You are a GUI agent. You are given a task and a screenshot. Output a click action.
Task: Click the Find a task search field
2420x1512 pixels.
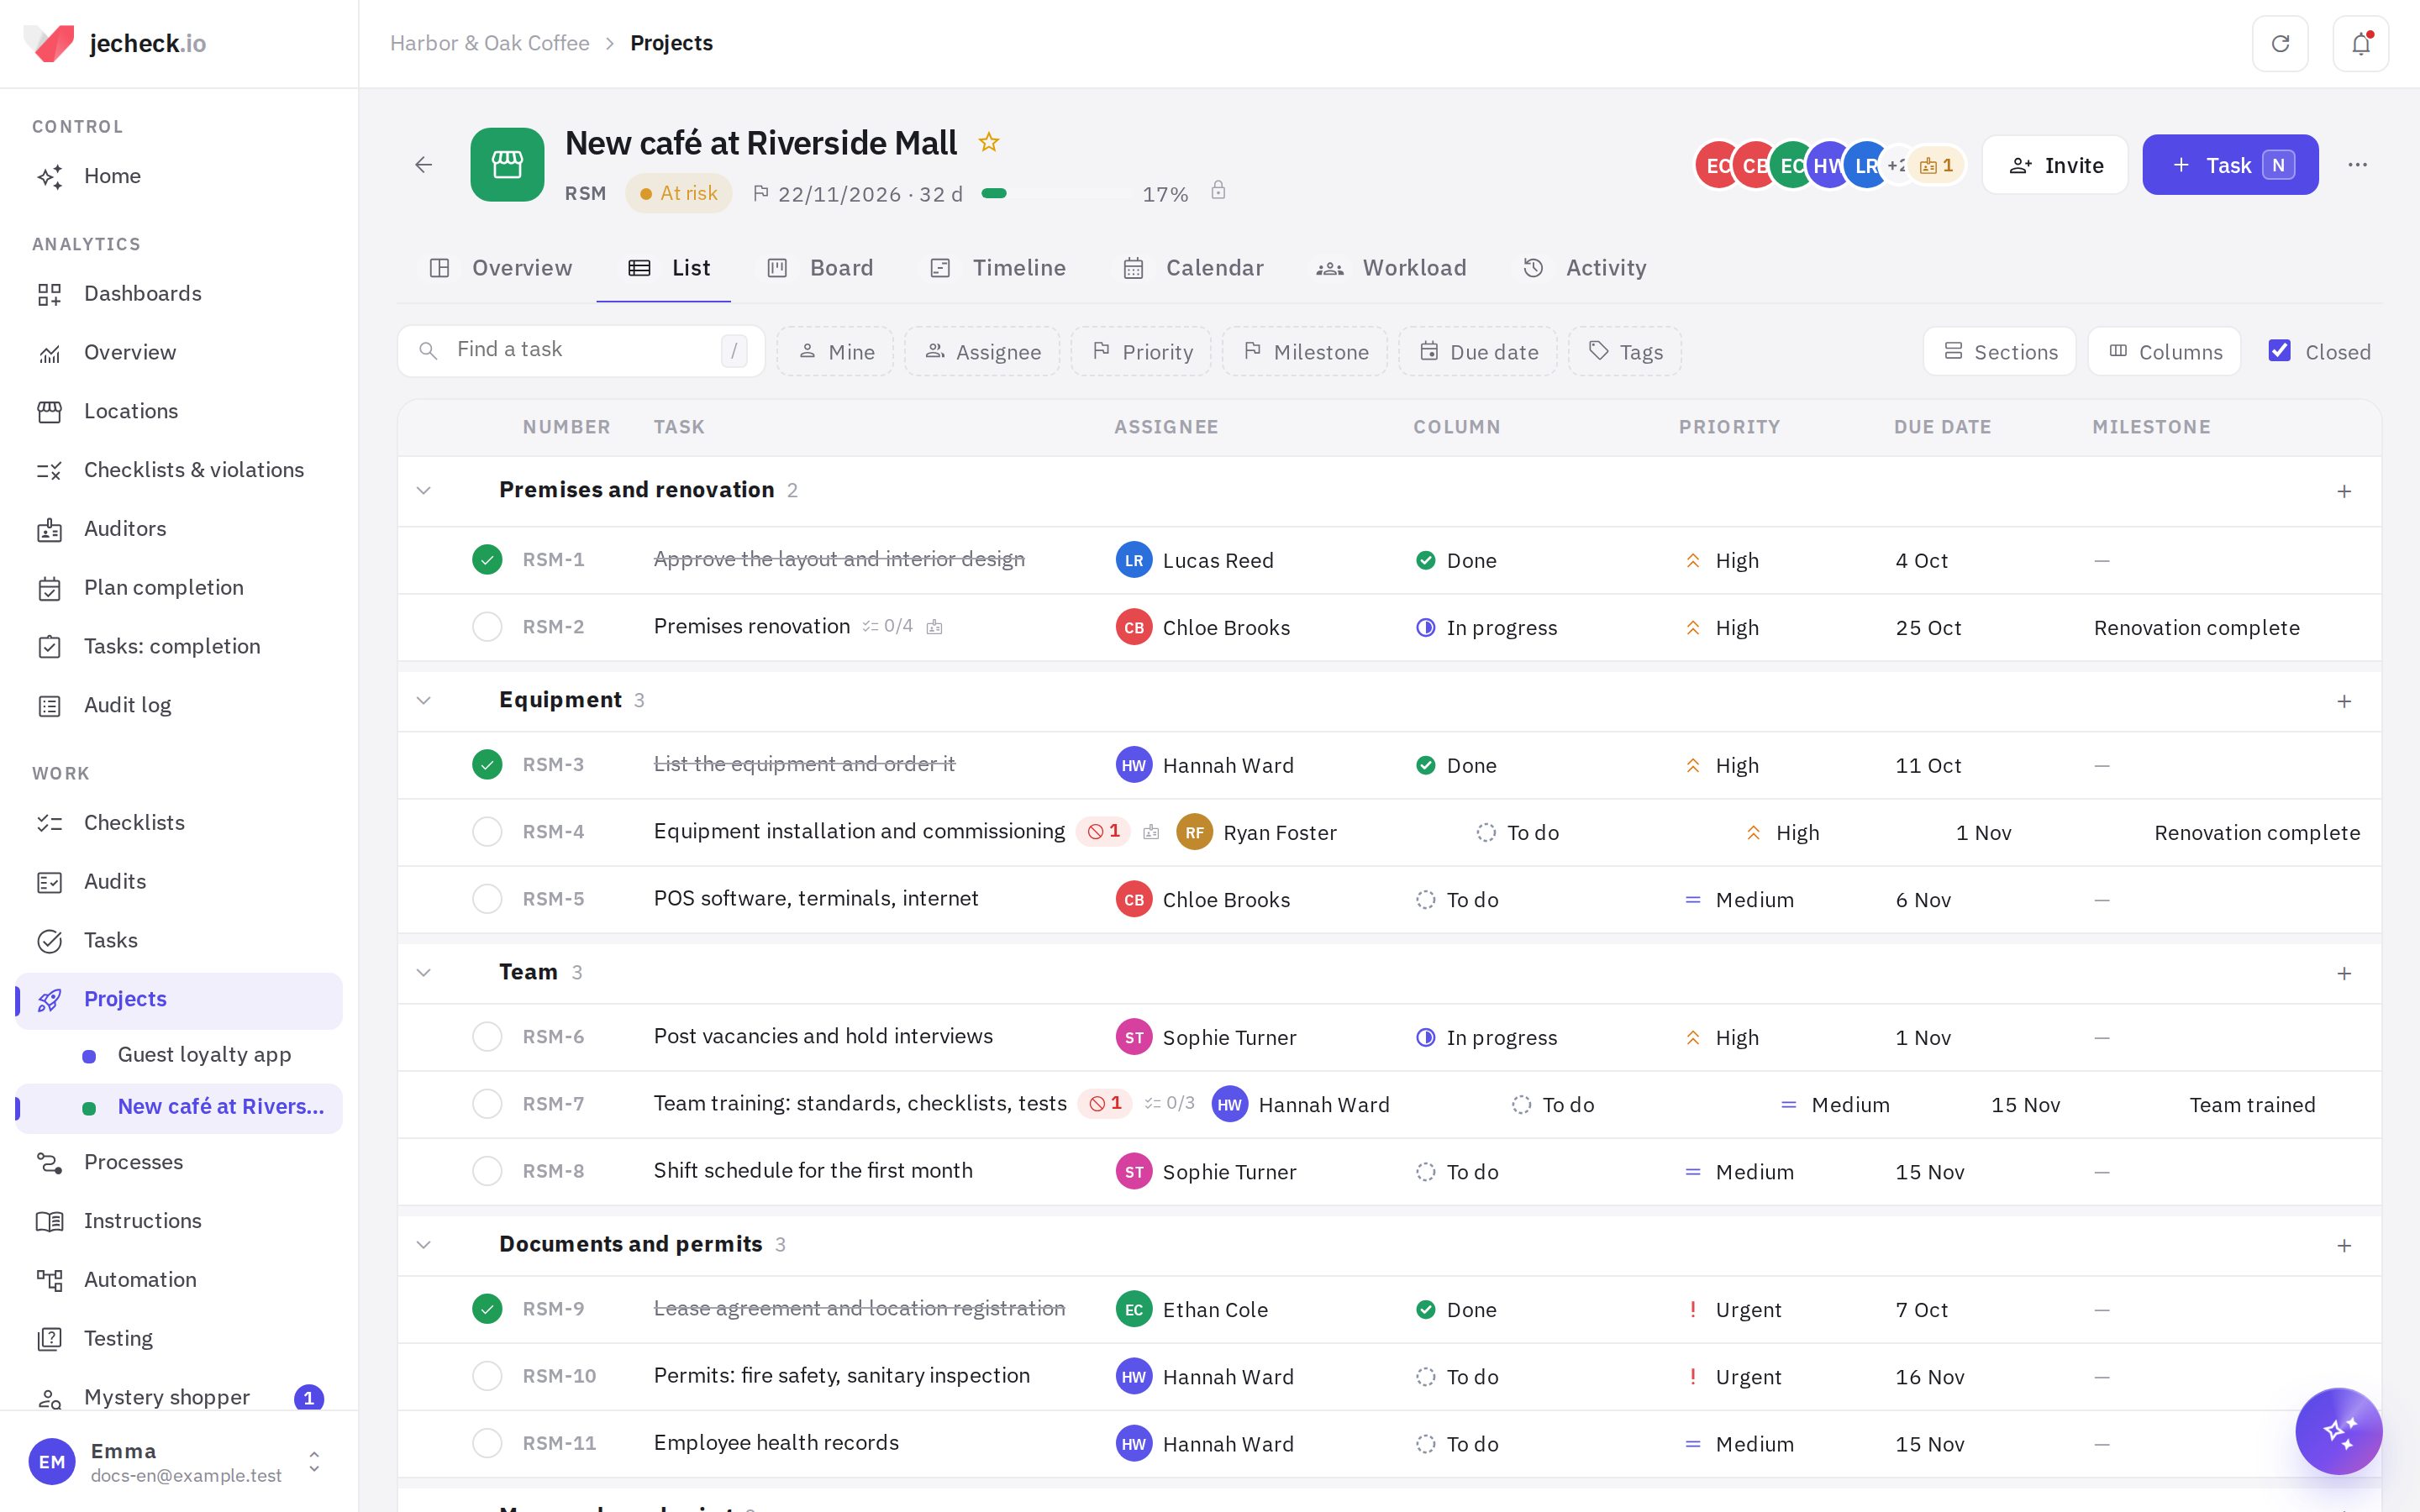pyautogui.click(x=581, y=351)
